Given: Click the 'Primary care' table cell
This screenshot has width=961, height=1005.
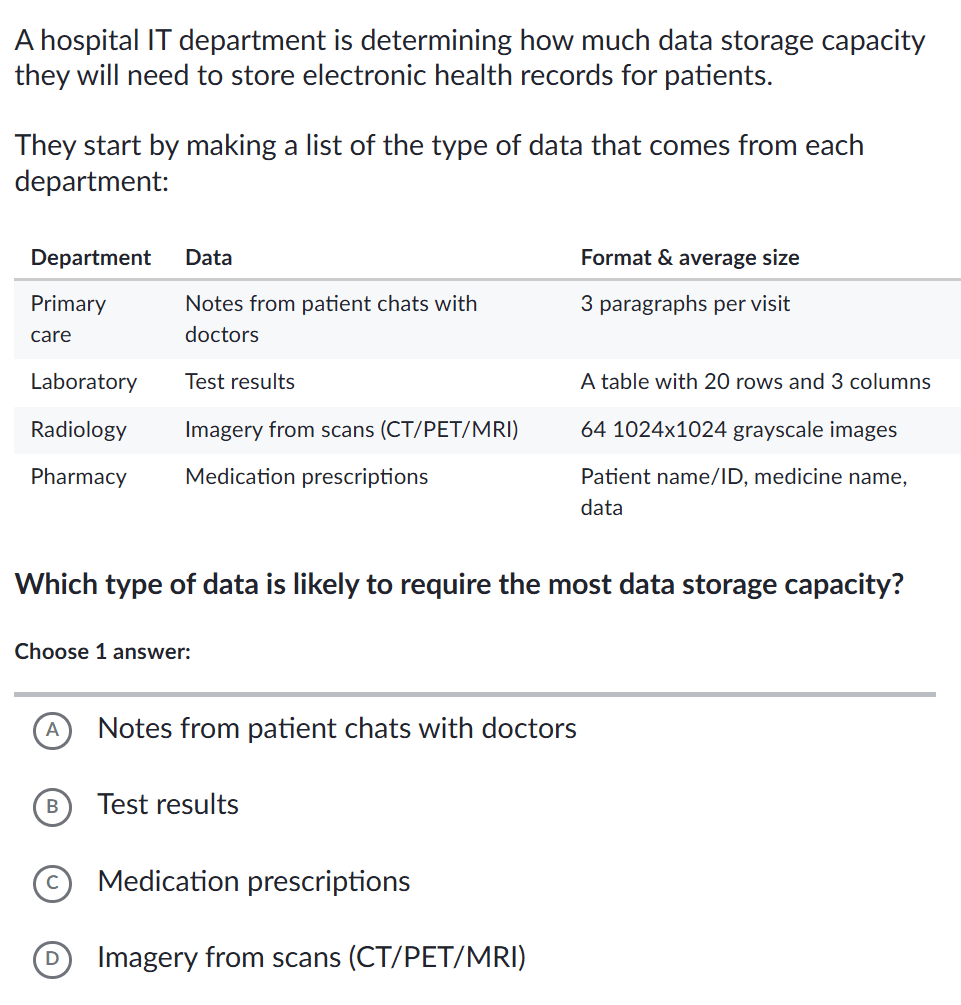Looking at the screenshot, I should pos(68,319).
